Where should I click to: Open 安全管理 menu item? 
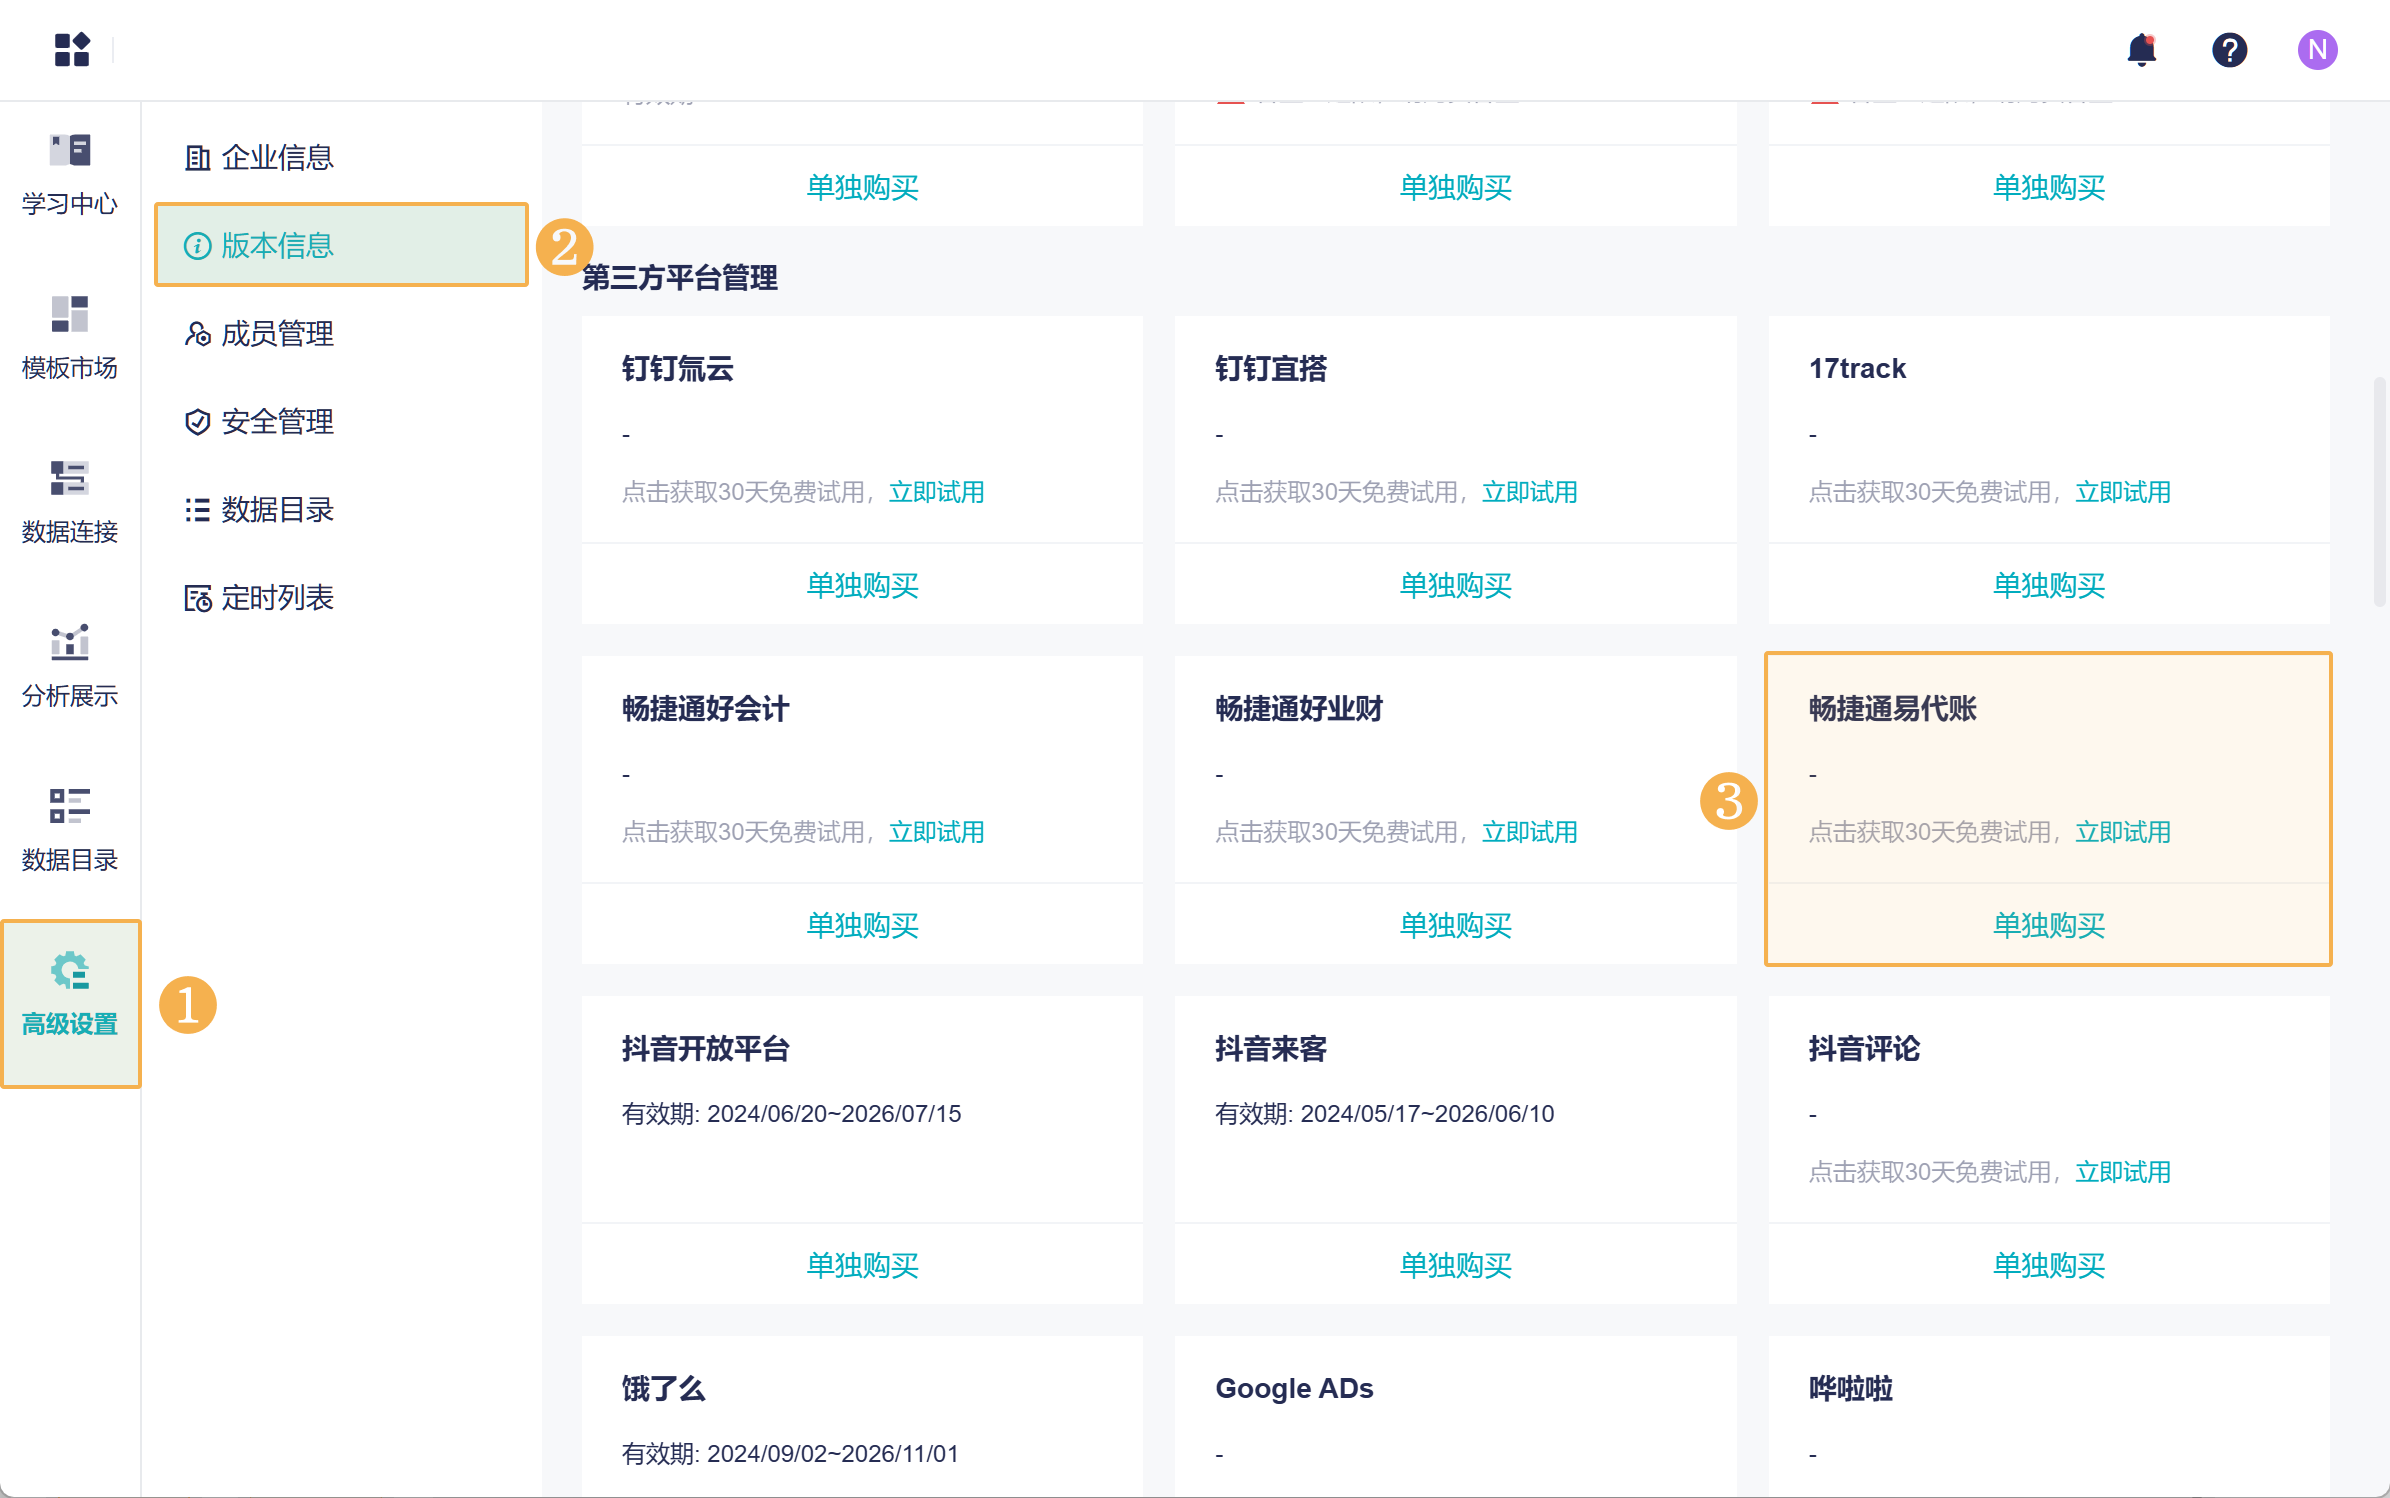(276, 422)
